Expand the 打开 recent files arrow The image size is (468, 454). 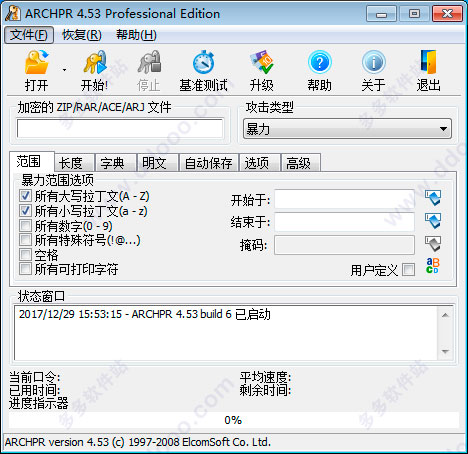[64, 70]
